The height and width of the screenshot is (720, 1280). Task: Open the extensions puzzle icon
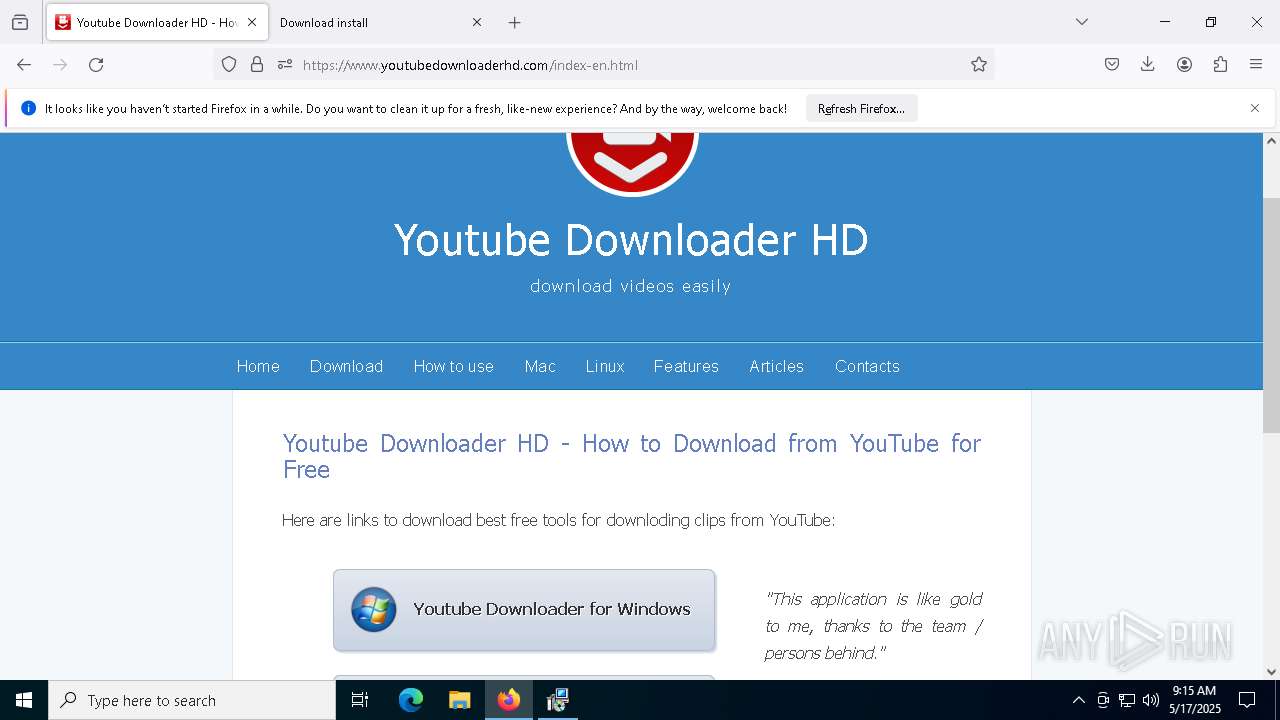(x=1220, y=65)
